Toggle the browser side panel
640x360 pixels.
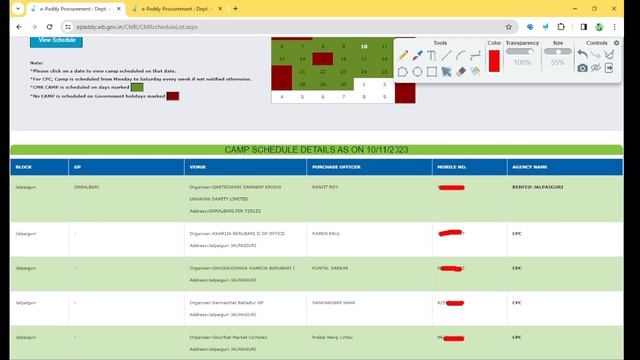pos(584,27)
